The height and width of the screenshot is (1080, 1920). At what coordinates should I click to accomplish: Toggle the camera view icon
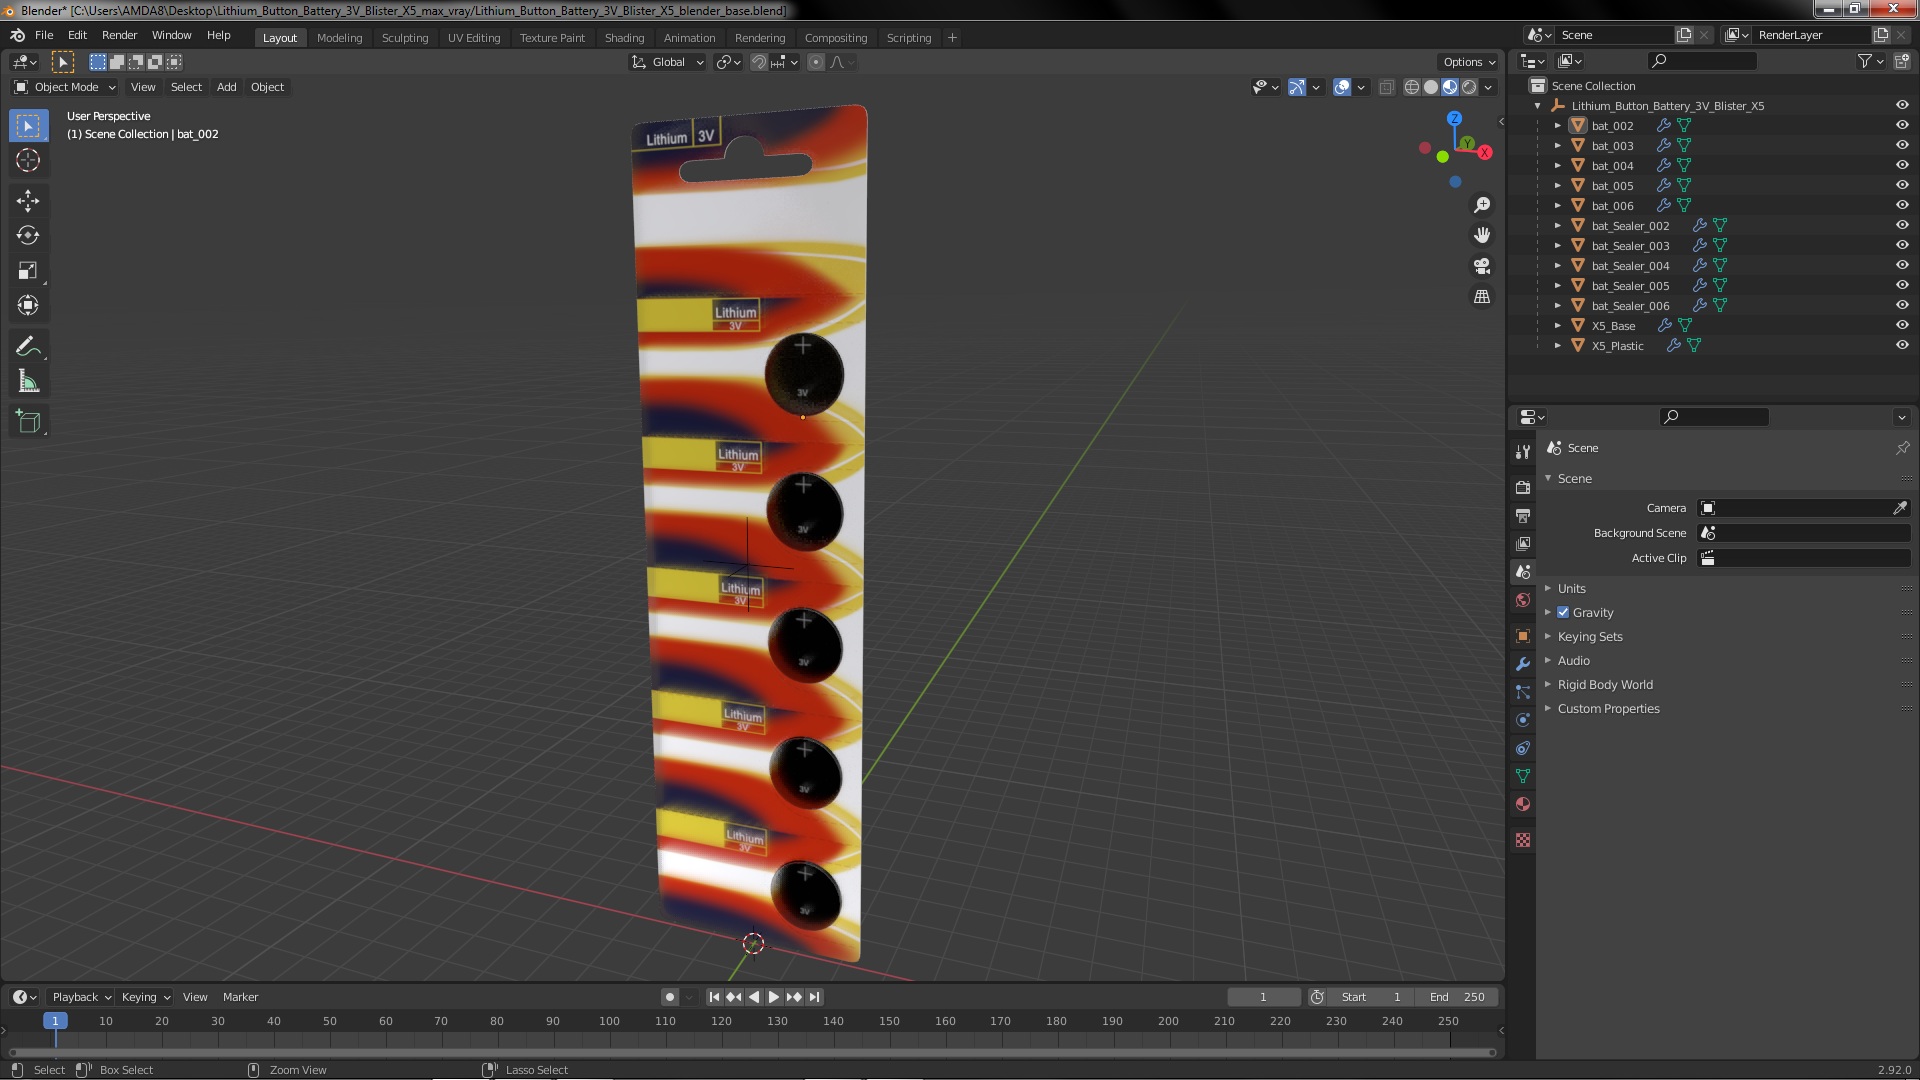[x=1482, y=266]
